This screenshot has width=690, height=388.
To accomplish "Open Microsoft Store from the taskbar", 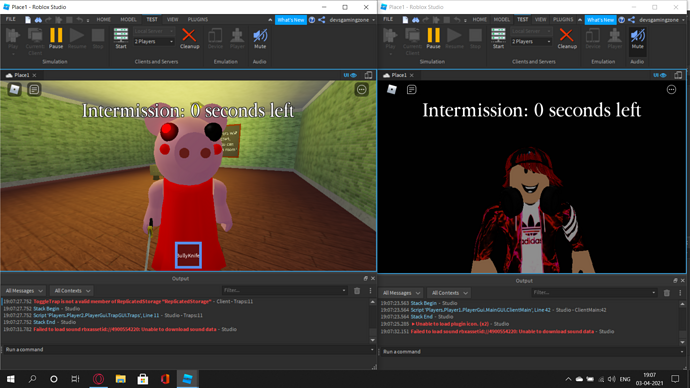I will [143, 379].
